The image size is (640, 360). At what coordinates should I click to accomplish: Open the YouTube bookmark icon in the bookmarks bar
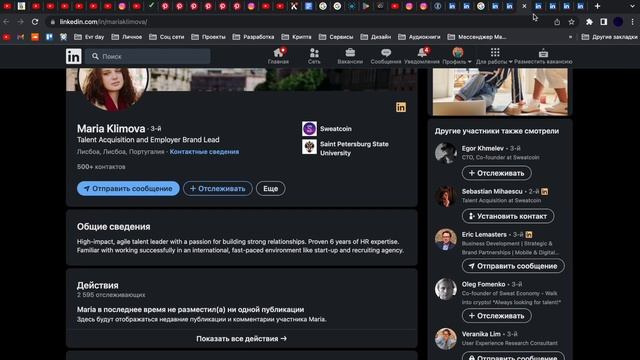(x=7, y=37)
